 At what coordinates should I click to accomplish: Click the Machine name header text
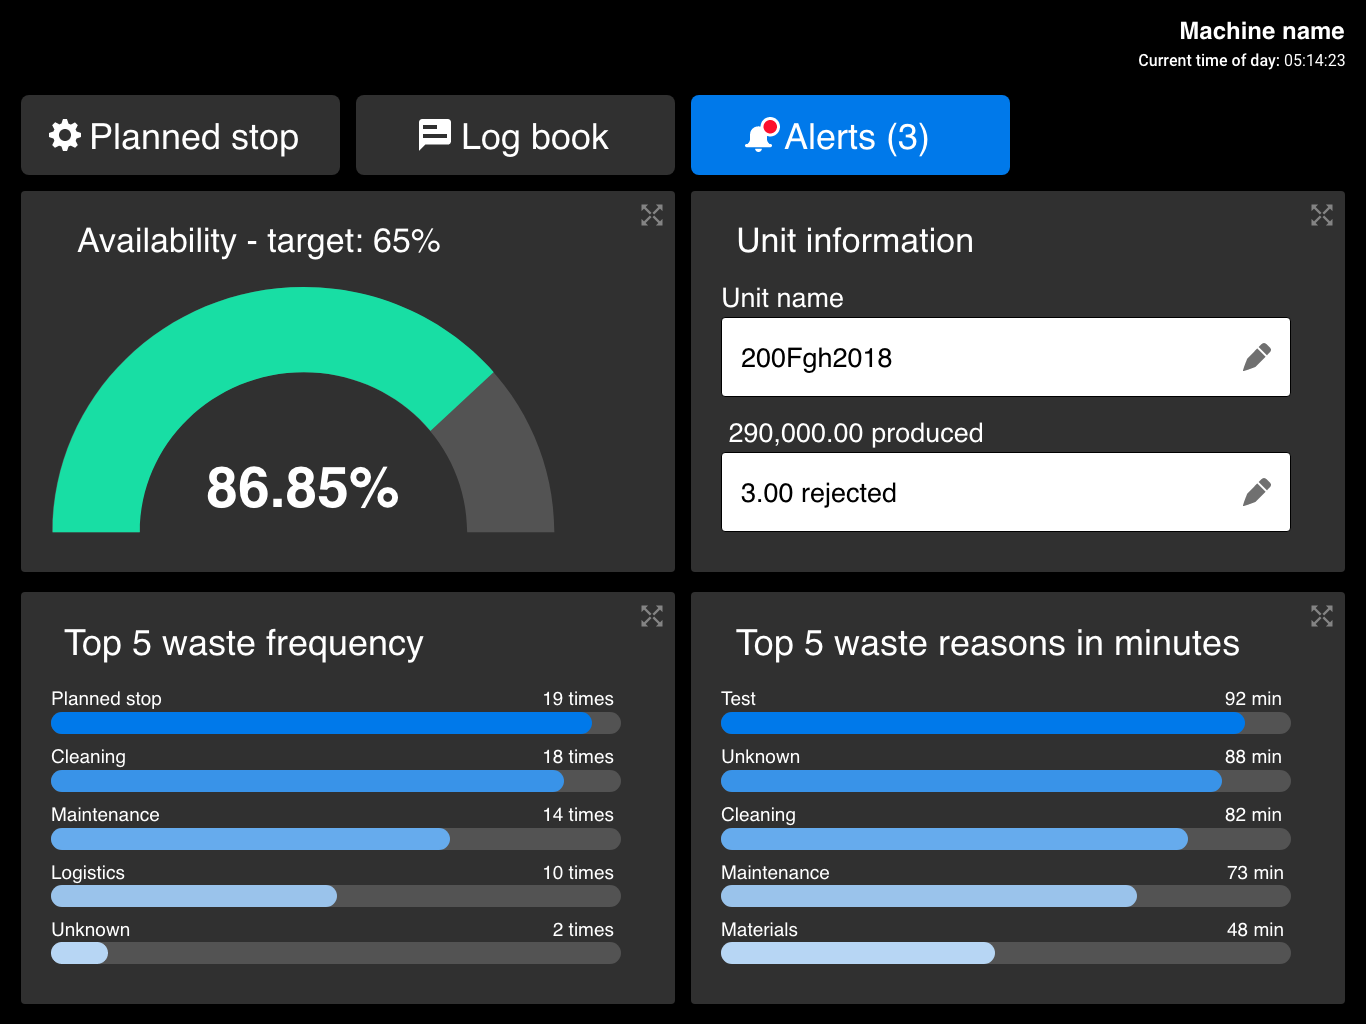[1261, 31]
